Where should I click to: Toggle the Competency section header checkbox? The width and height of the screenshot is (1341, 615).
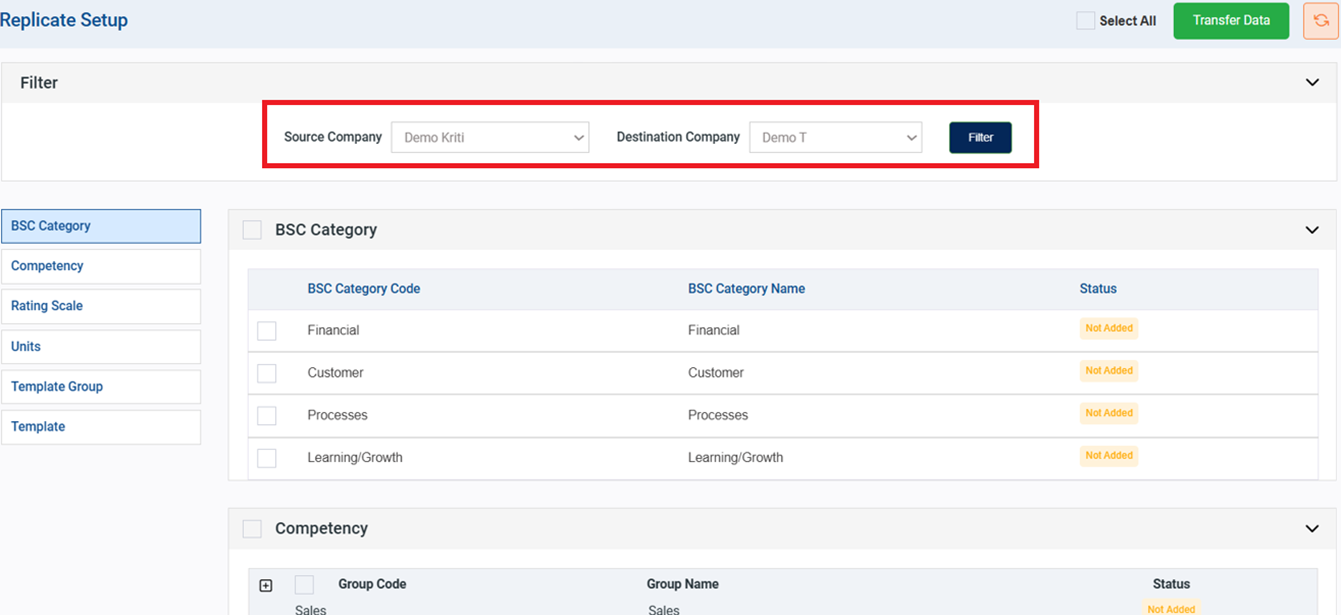[x=252, y=529]
